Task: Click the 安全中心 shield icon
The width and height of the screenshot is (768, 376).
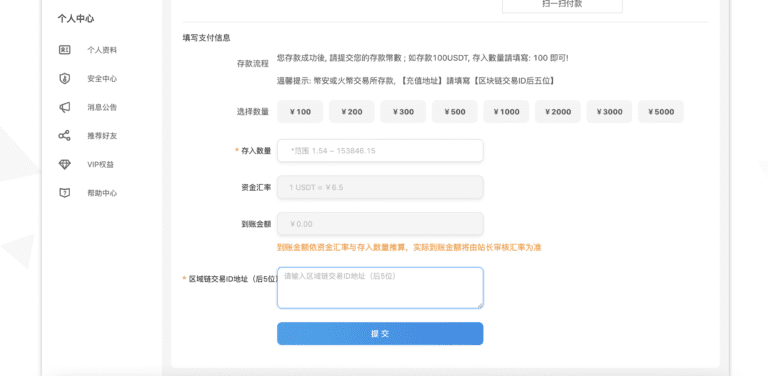Action: 65,78
